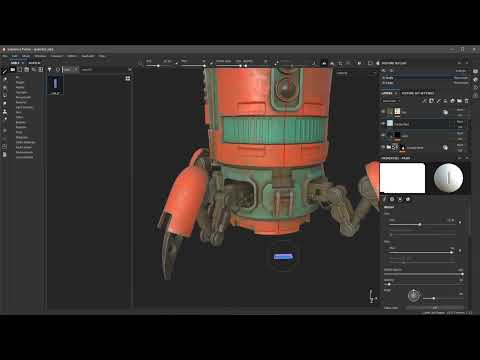Switch to the Texture Set Settings tab

click(x=418, y=93)
